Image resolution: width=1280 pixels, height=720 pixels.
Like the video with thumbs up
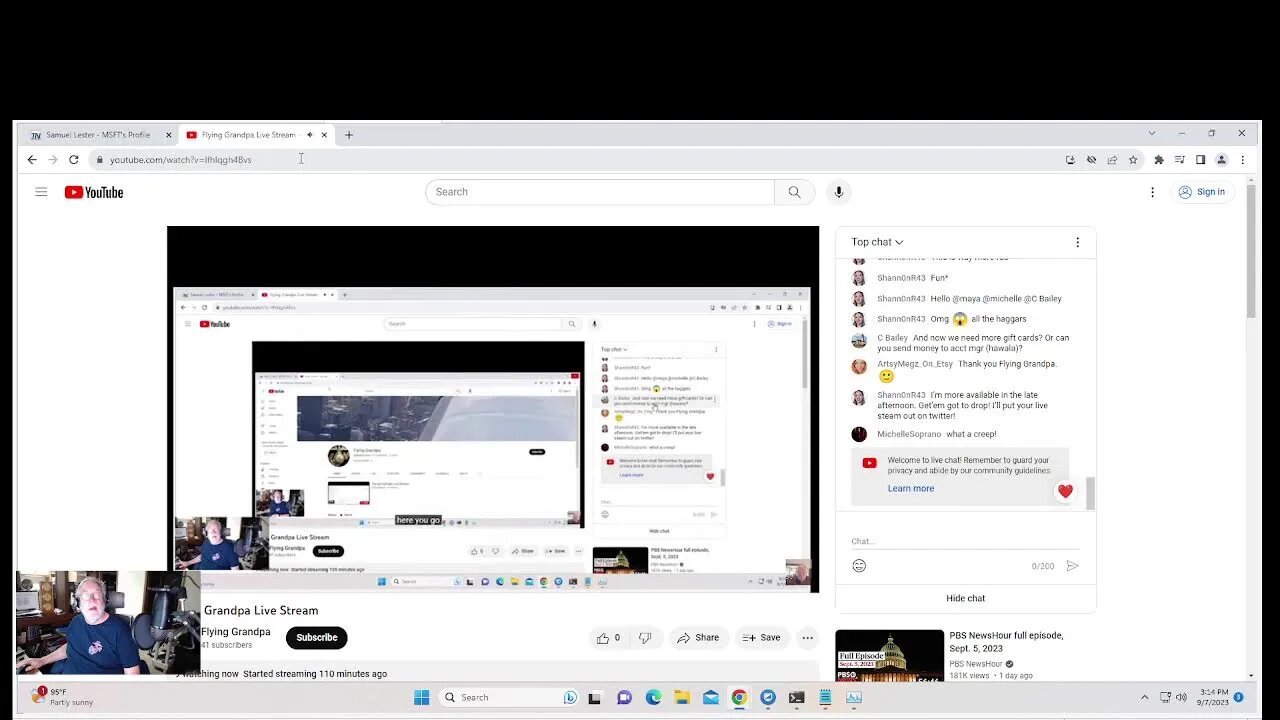(x=608, y=637)
